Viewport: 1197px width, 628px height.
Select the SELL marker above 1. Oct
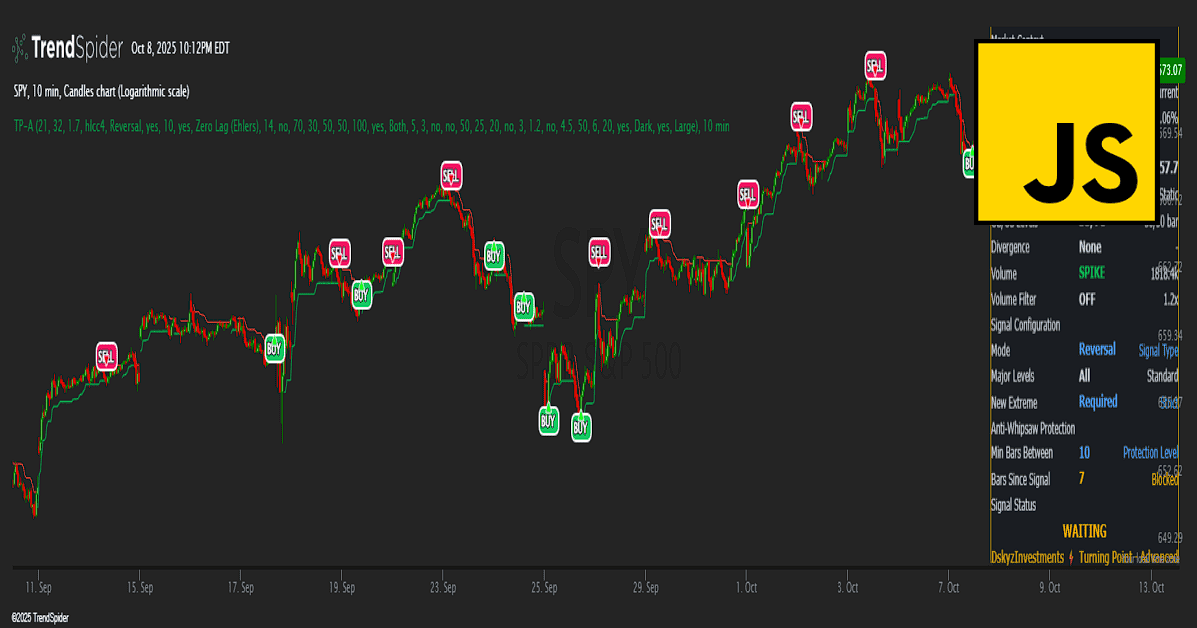point(747,195)
